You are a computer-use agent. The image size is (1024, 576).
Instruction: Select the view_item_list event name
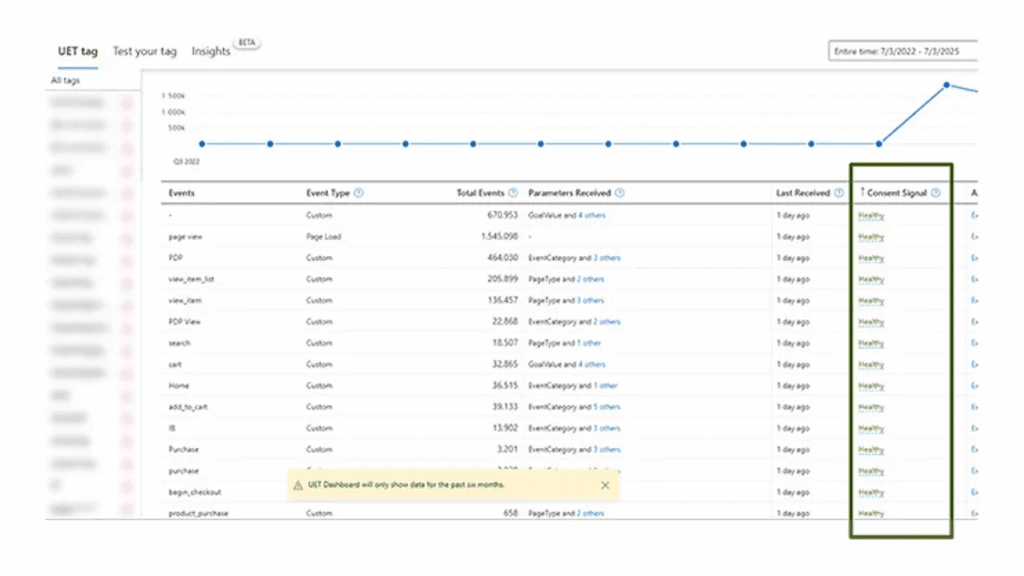click(191, 279)
